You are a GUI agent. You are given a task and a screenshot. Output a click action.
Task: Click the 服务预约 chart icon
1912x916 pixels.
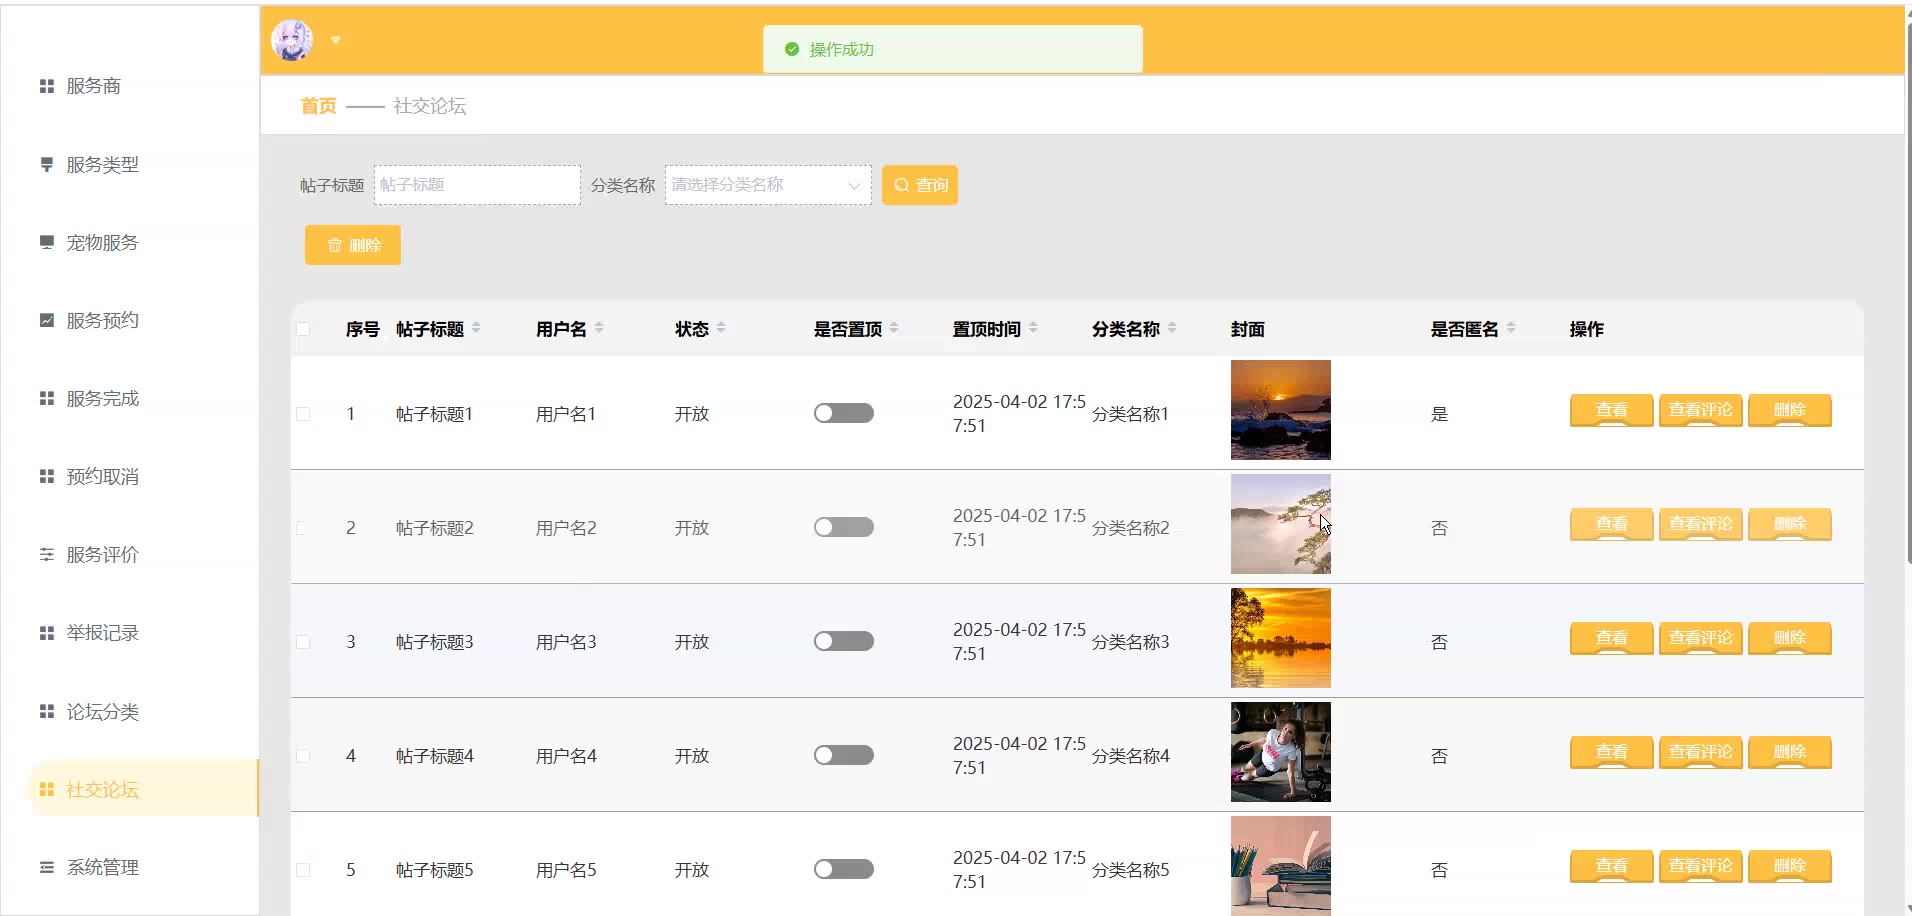46,321
